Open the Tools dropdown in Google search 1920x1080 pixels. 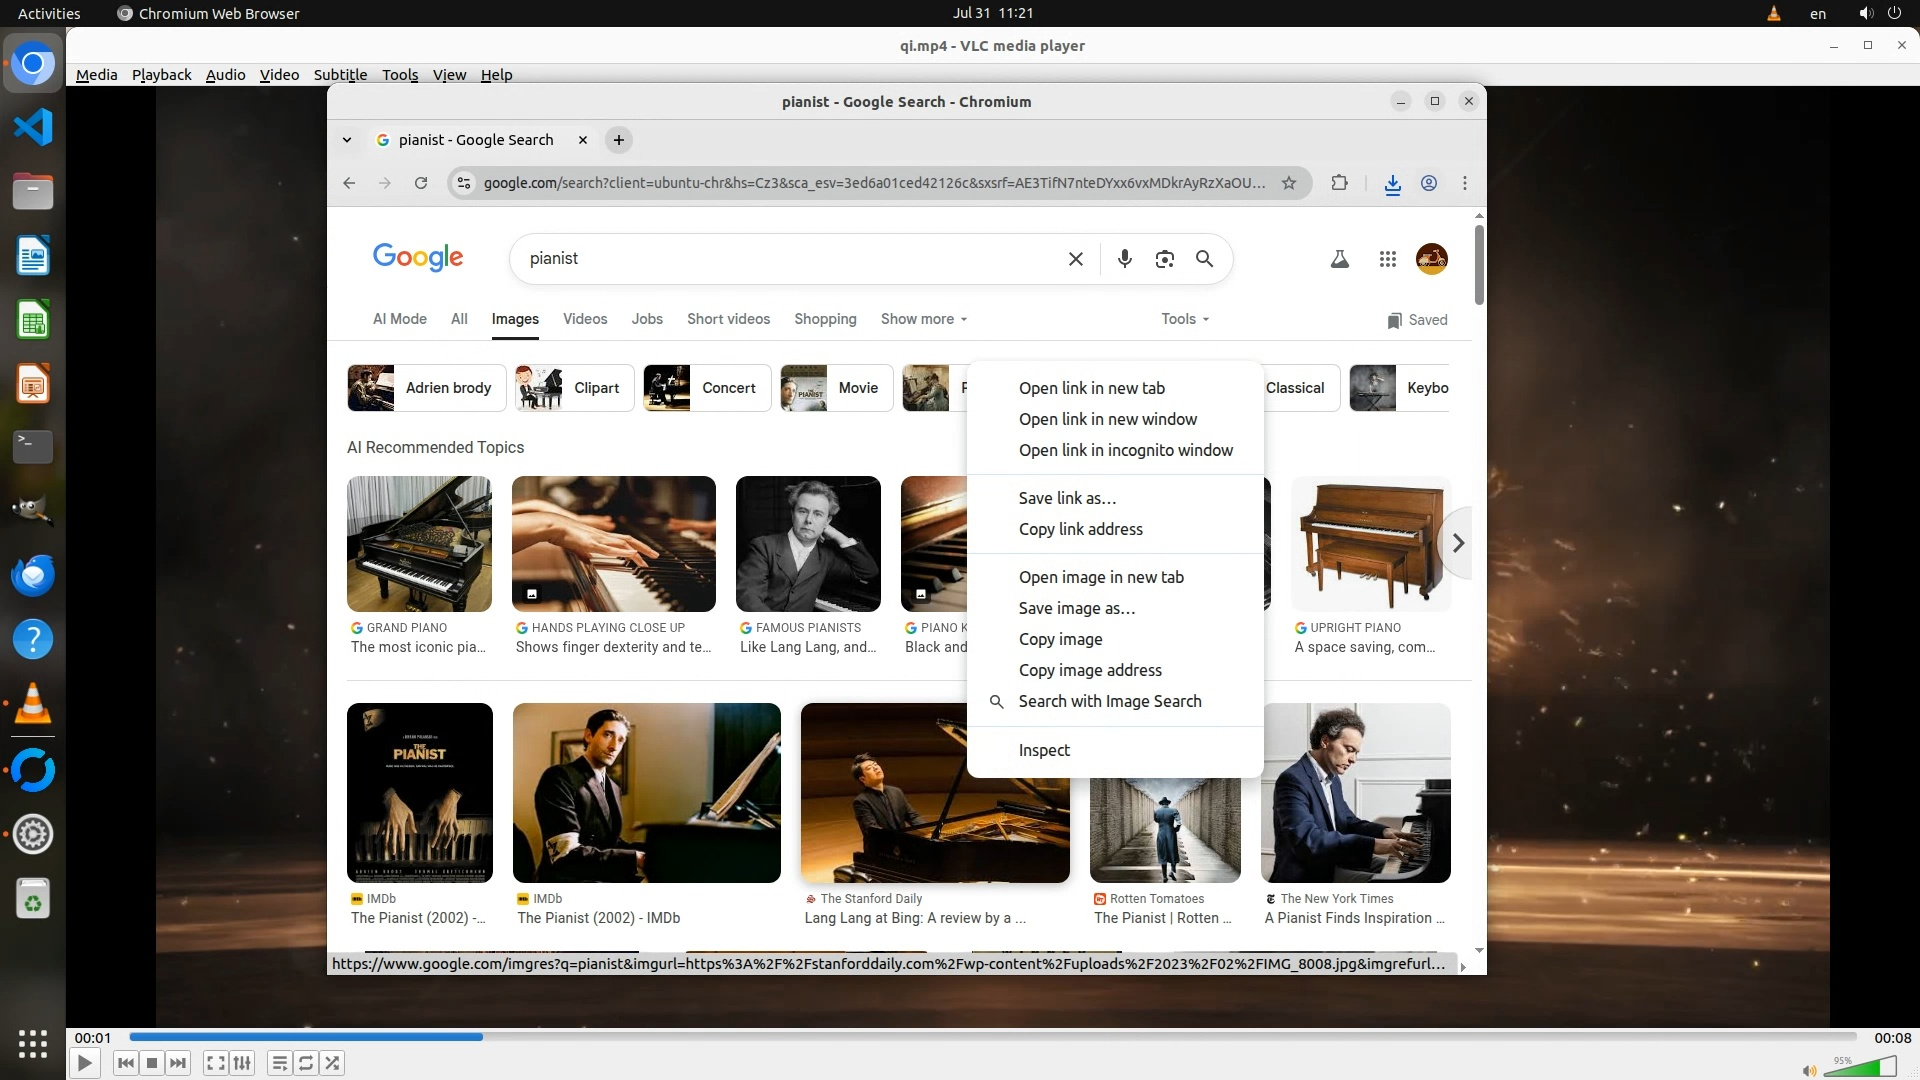[1184, 319]
